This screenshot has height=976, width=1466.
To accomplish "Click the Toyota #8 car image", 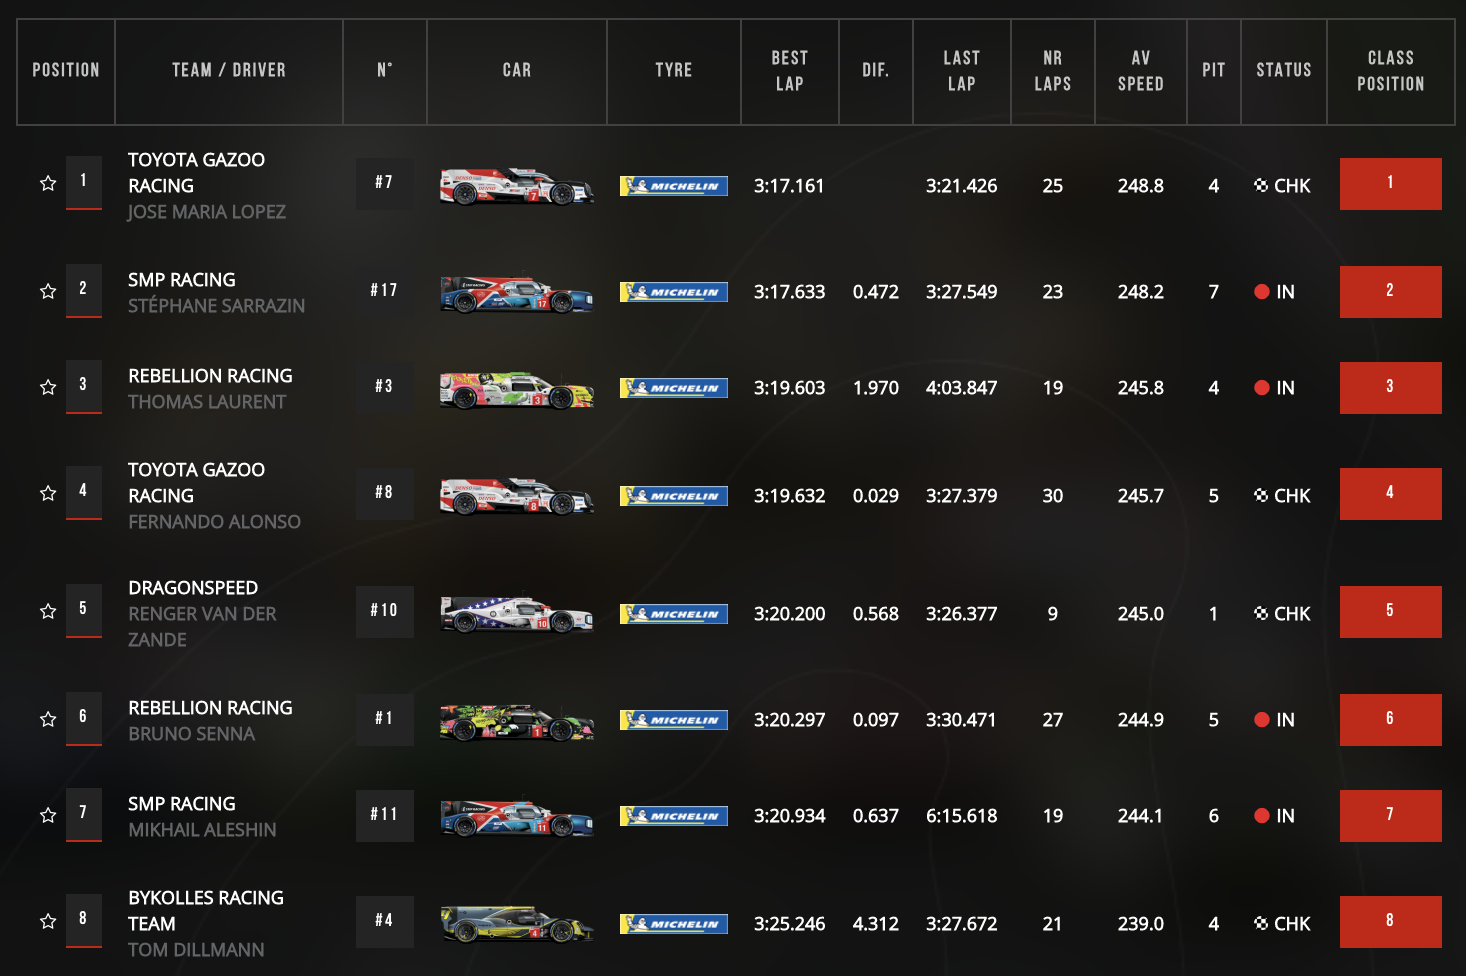I will (517, 496).
